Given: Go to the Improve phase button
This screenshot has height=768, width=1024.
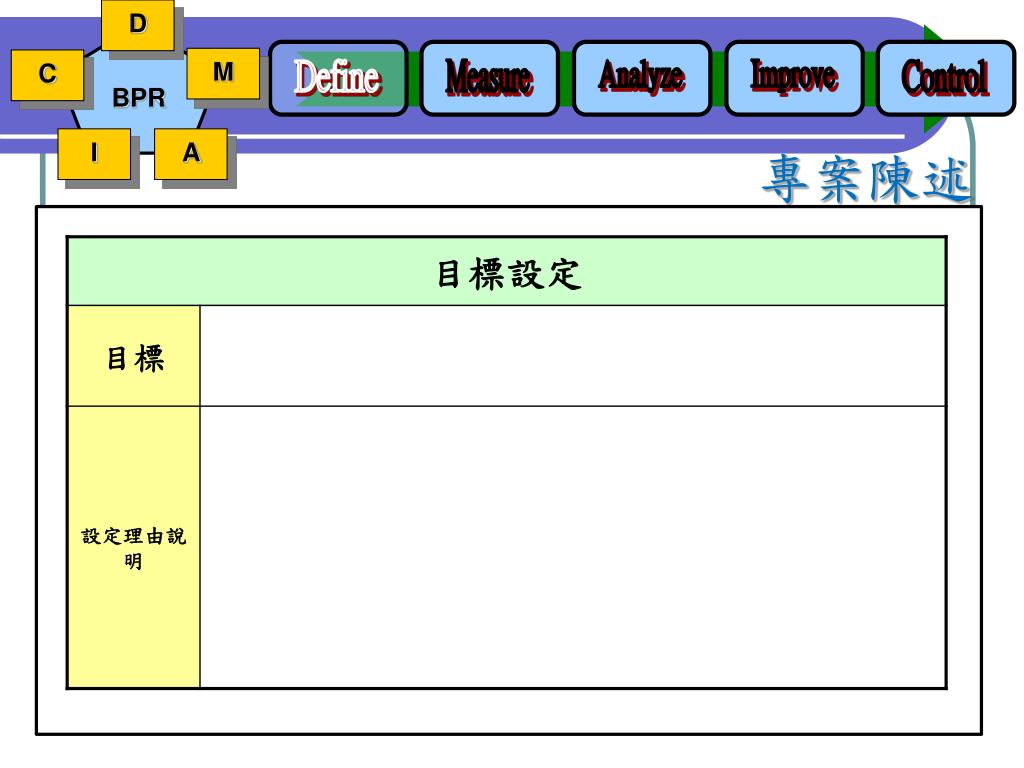Looking at the screenshot, I should [793, 78].
